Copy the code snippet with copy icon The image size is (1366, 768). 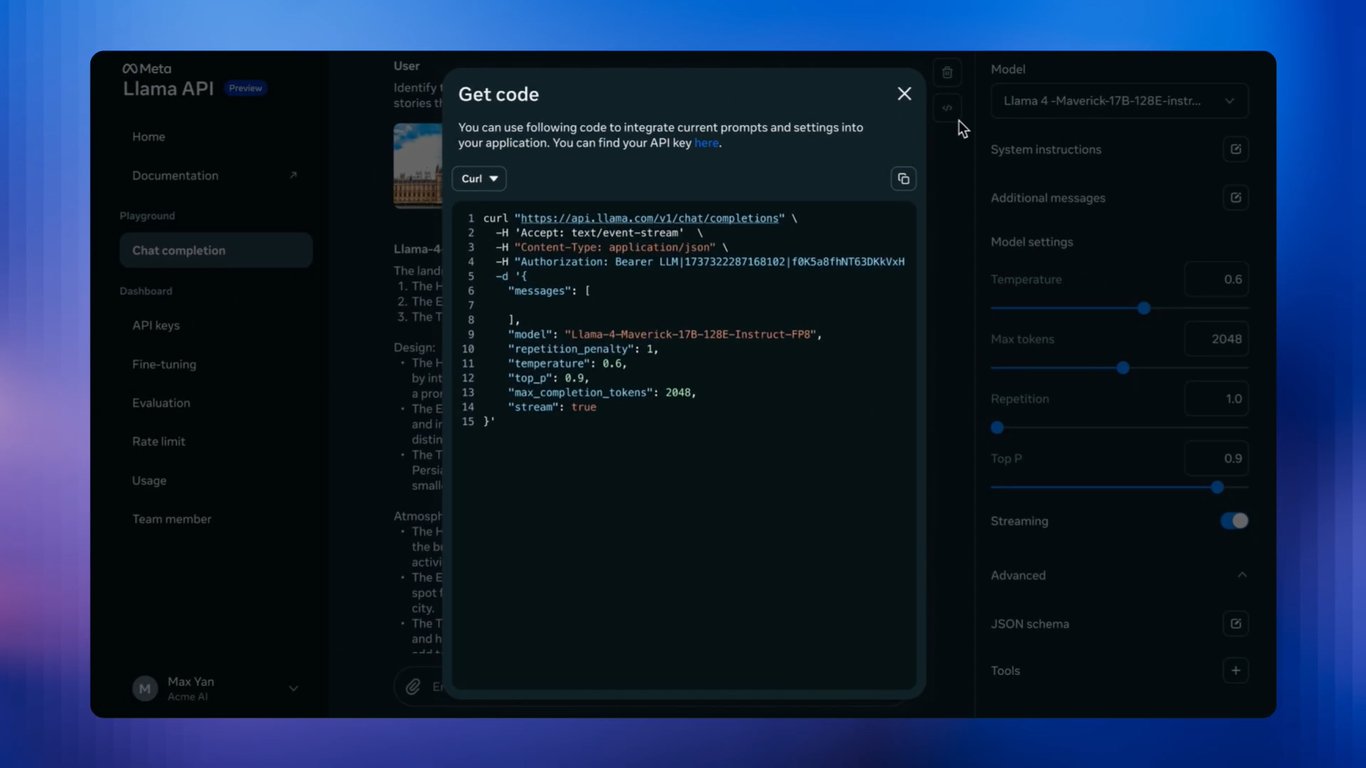click(x=903, y=179)
